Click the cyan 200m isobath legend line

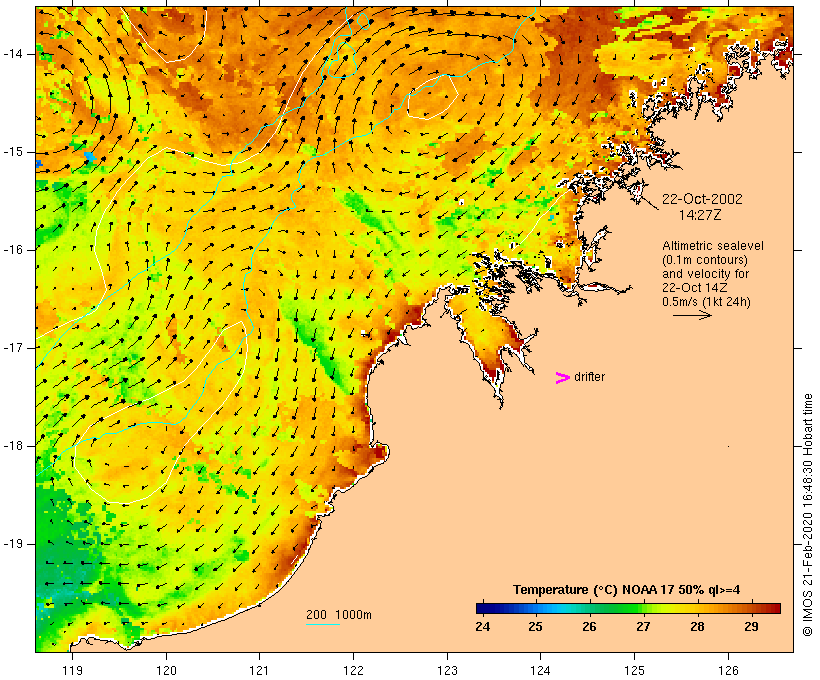click(323, 624)
